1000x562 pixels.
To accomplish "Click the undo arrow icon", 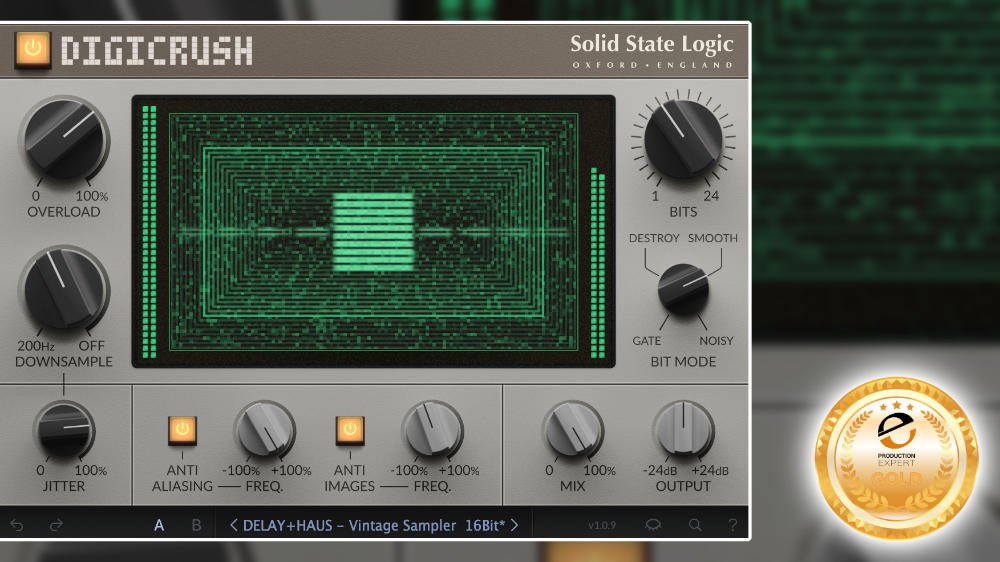I will pyautogui.click(x=17, y=525).
